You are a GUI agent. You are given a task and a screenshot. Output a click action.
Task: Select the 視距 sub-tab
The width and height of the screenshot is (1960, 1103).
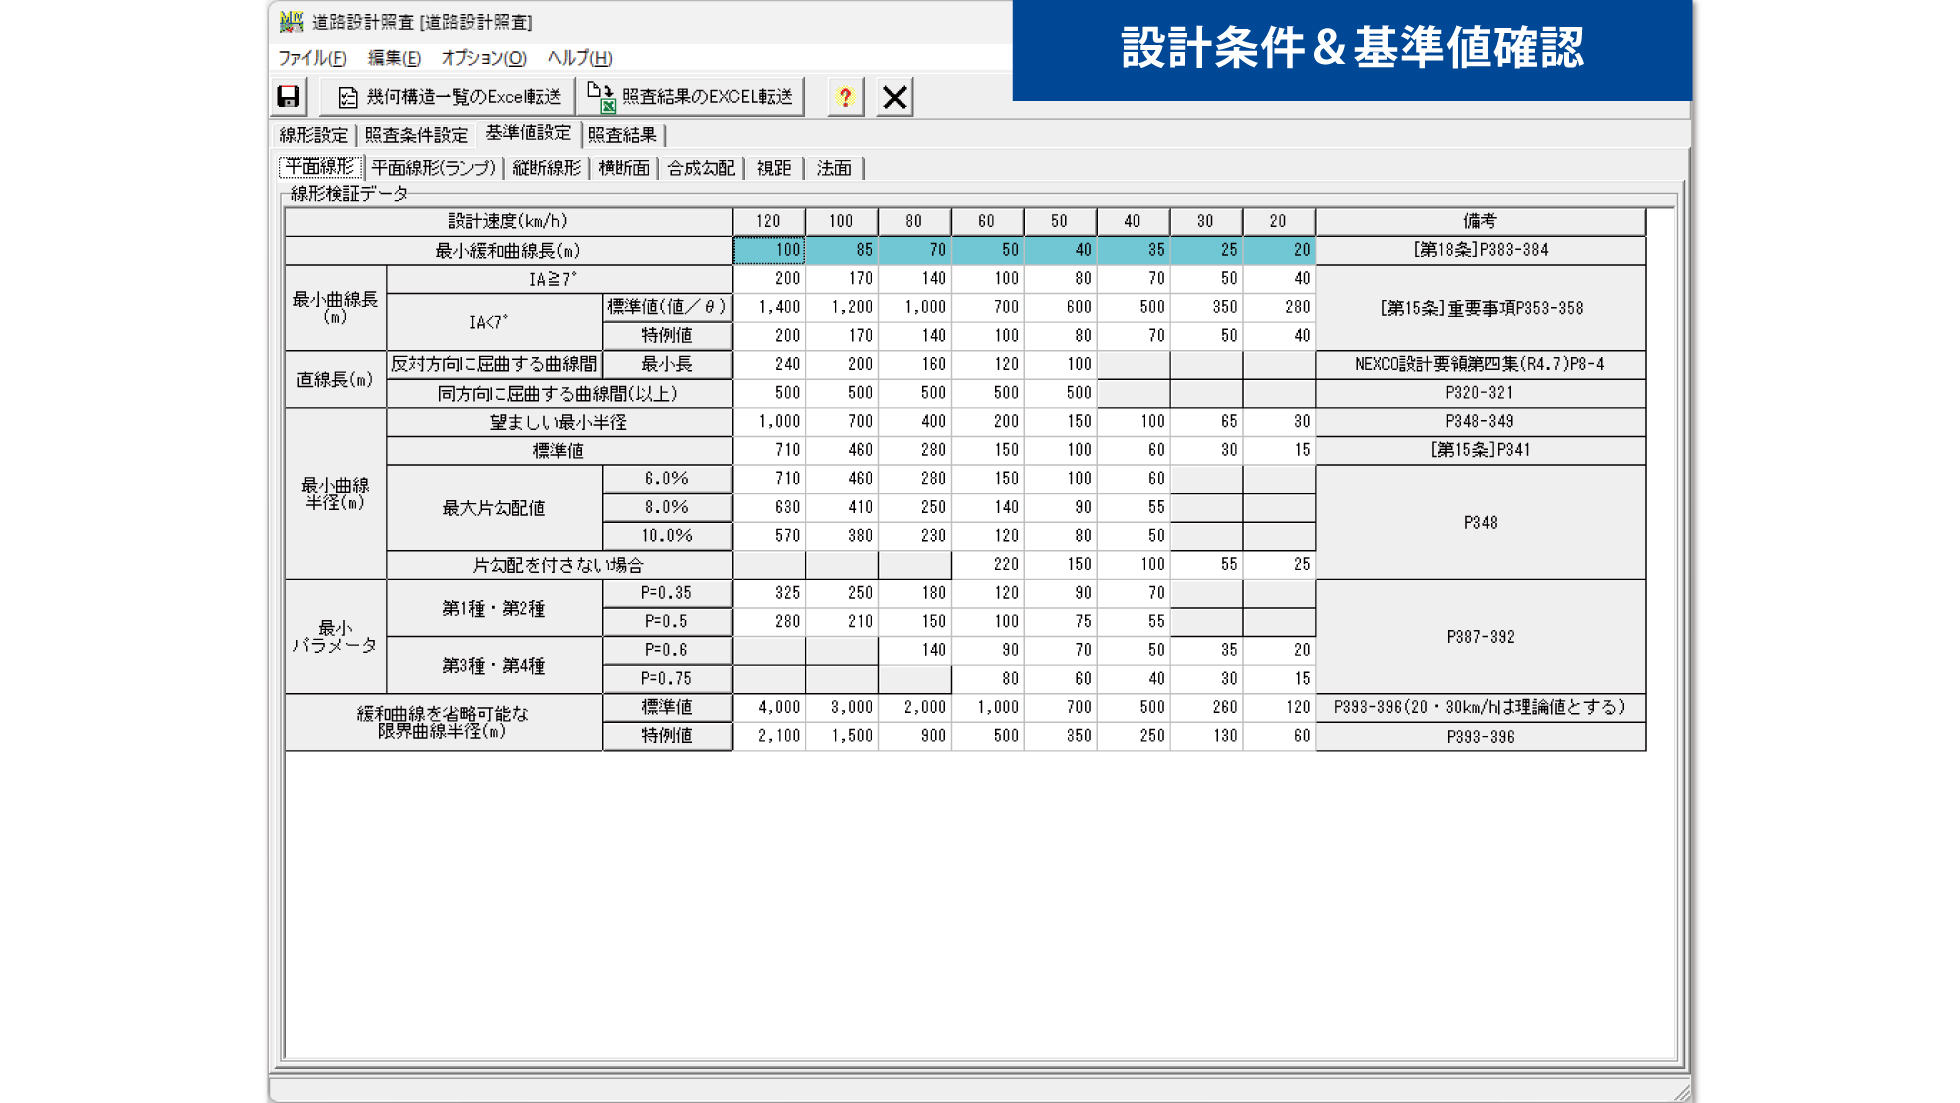[x=774, y=168]
